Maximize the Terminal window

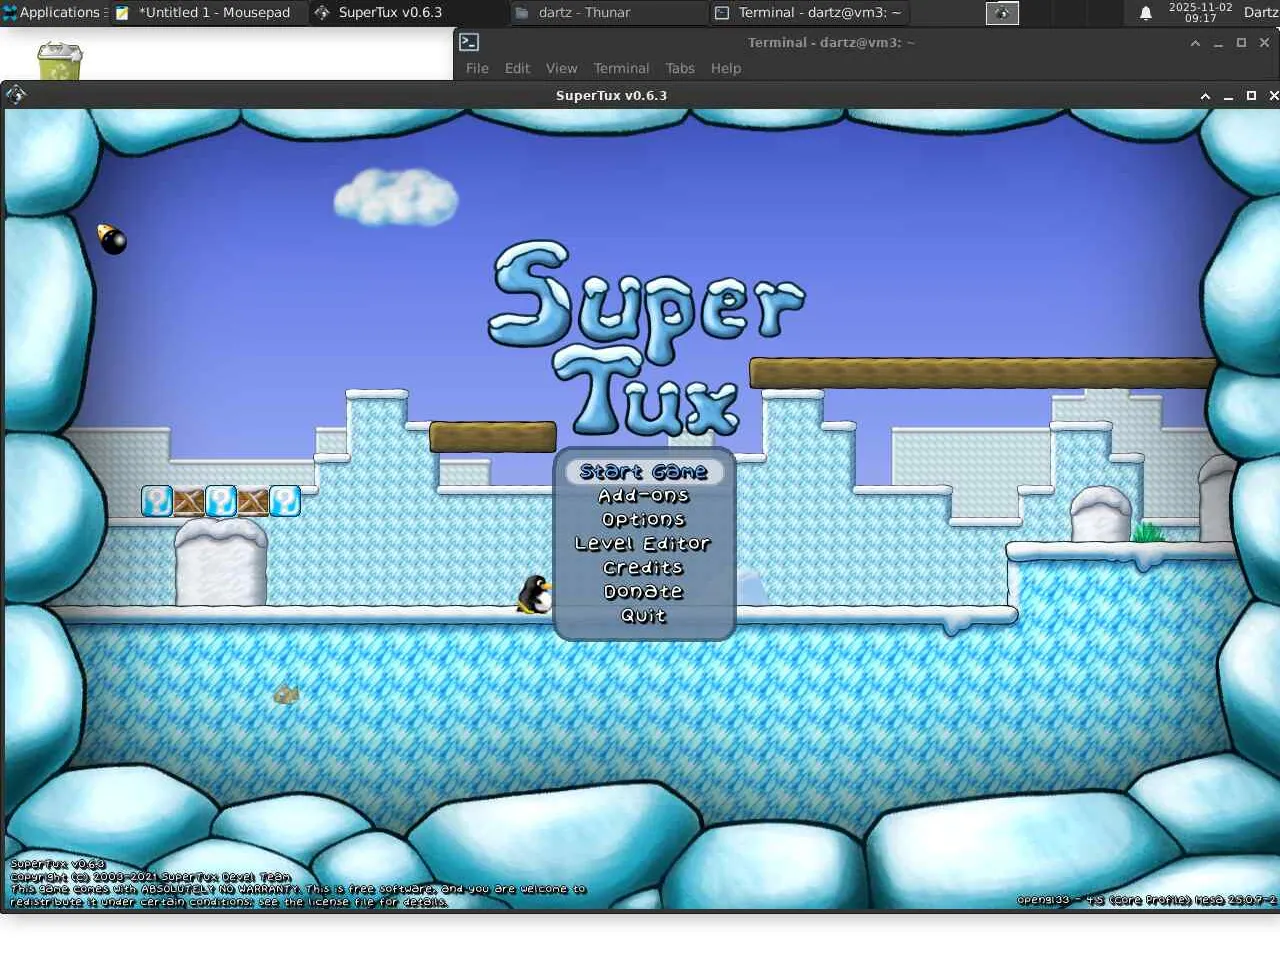pos(1241,43)
